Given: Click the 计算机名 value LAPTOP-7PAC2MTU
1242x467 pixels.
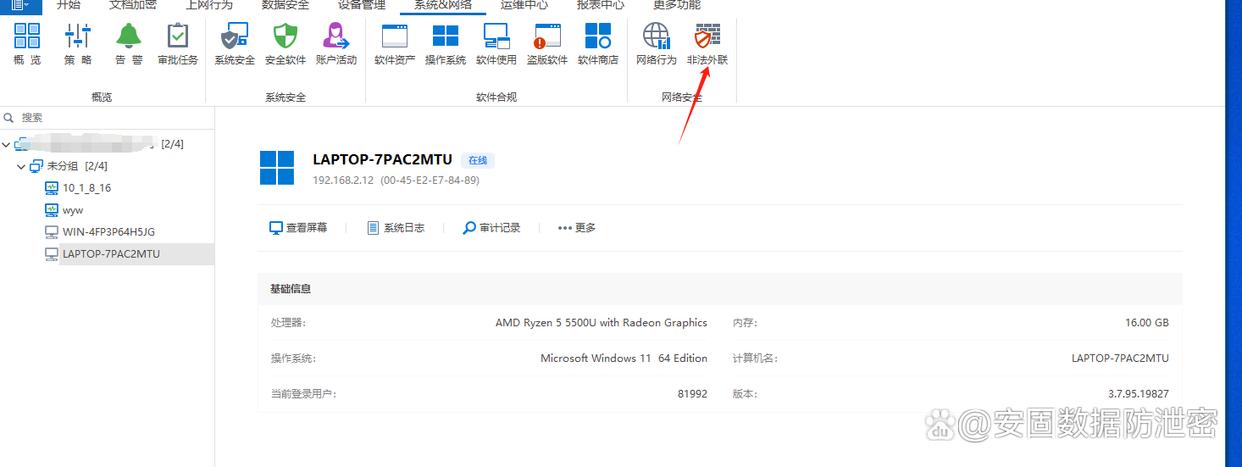Looking at the screenshot, I should coord(1120,358).
